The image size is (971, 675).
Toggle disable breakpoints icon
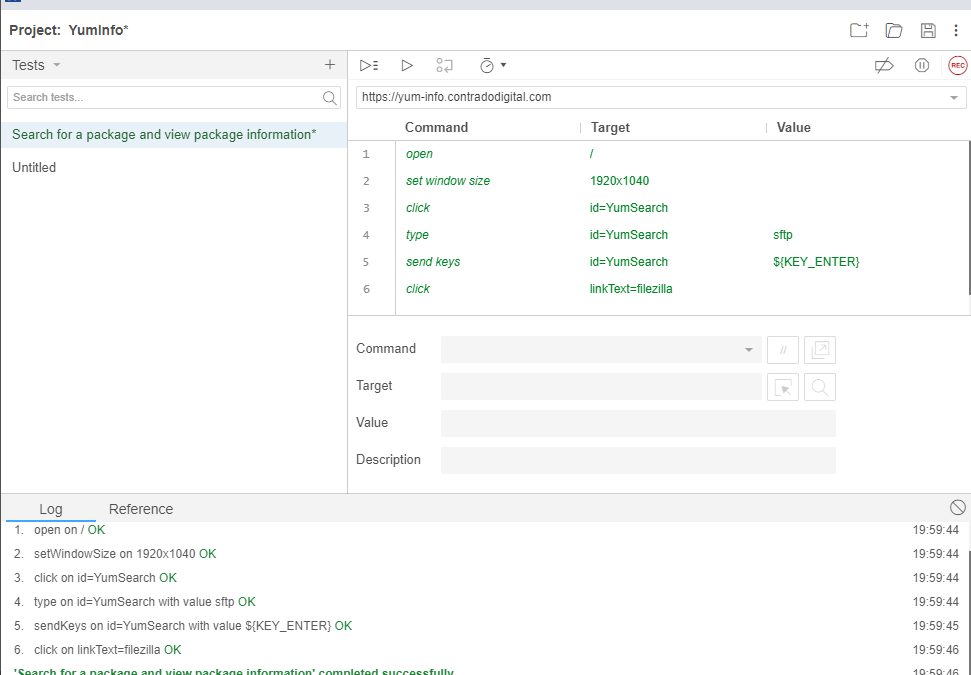point(884,65)
